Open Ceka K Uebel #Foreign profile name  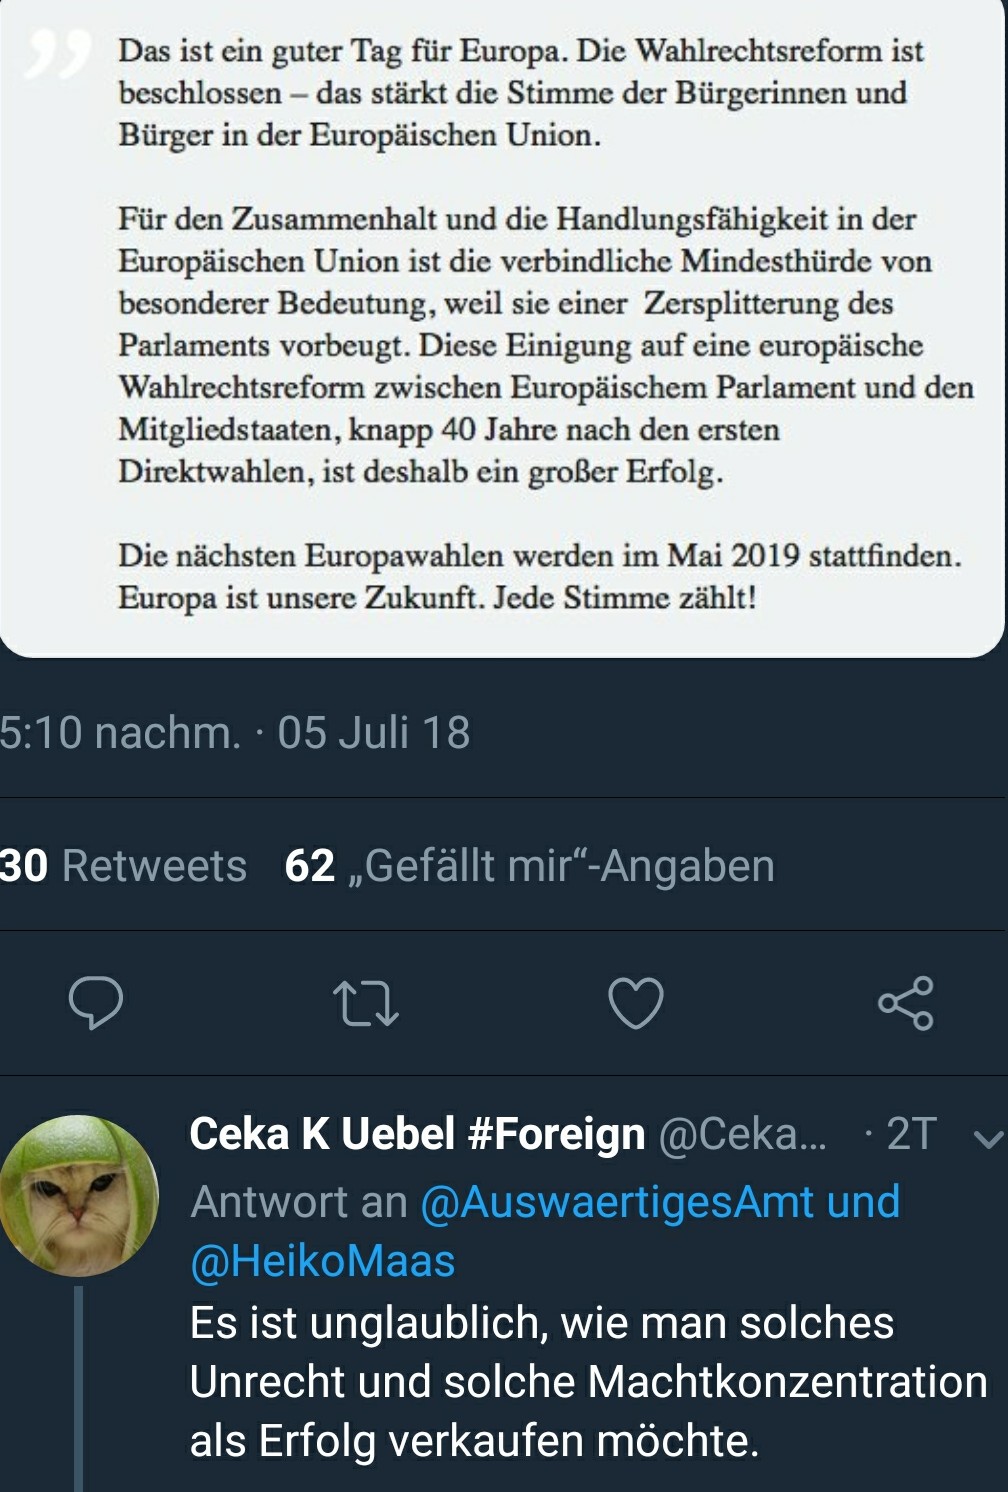(x=417, y=1134)
